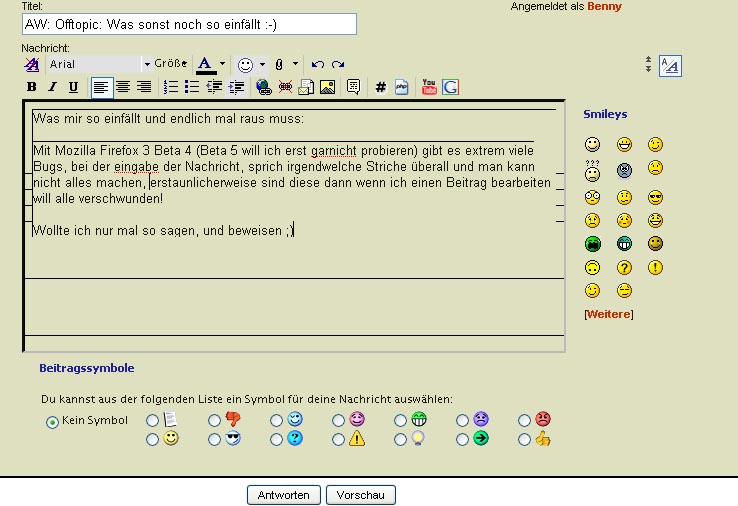Choose the thumbs-down post icon radio
This screenshot has width=738, height=506.
coord(214,421)
